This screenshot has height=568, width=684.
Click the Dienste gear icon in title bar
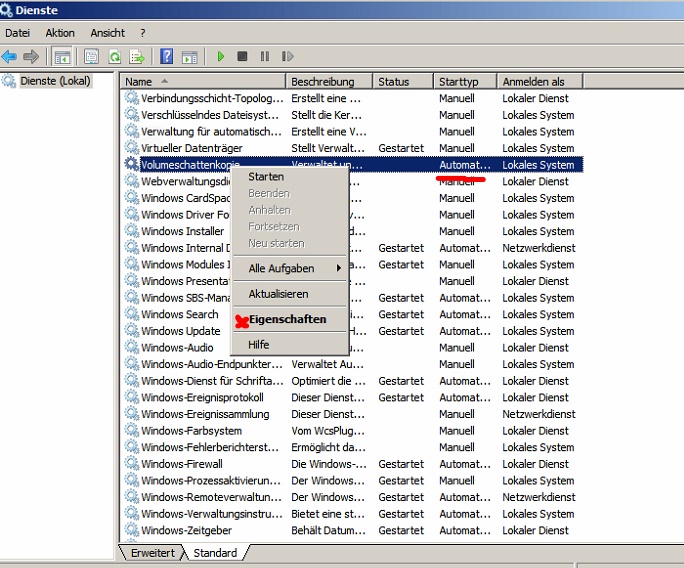(x=6, y=10)
